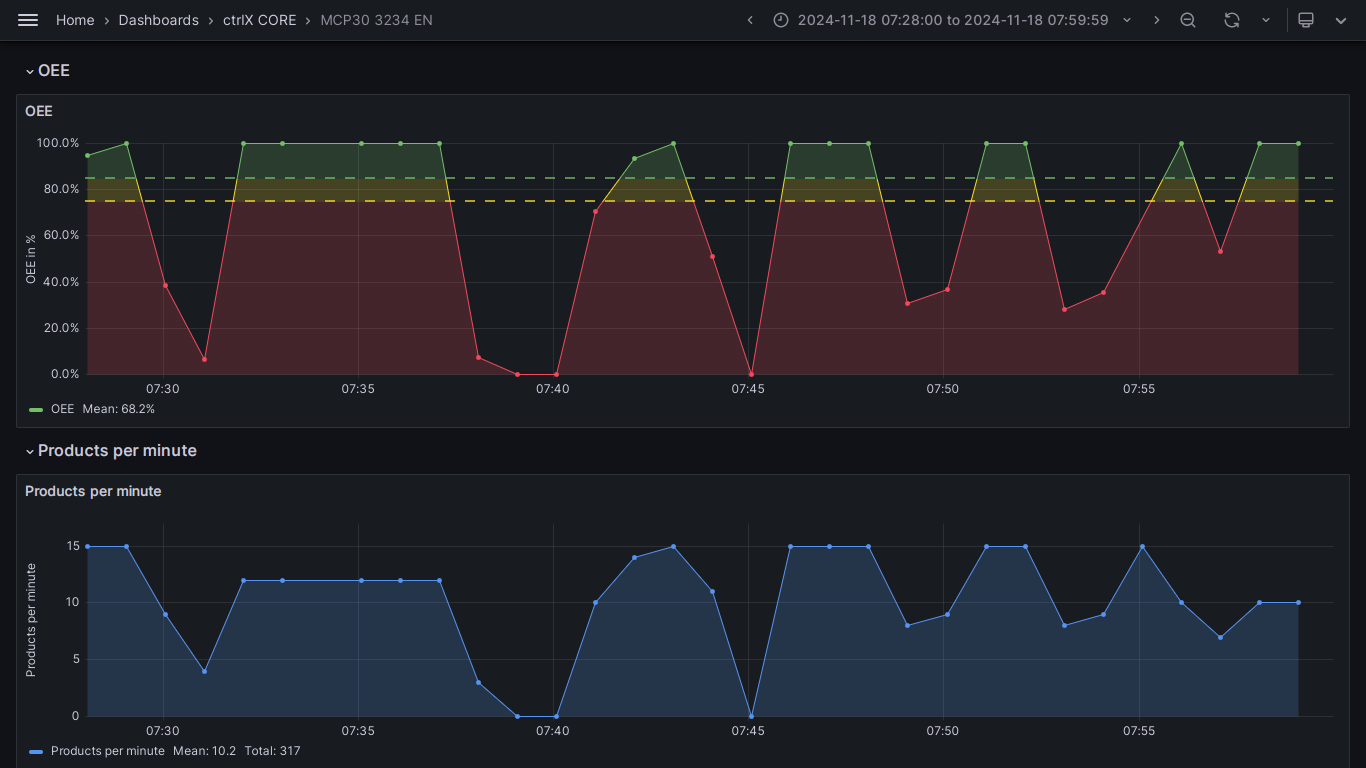Go to Home breadcrumb
1366x768 pixels.
coord(75,20)
